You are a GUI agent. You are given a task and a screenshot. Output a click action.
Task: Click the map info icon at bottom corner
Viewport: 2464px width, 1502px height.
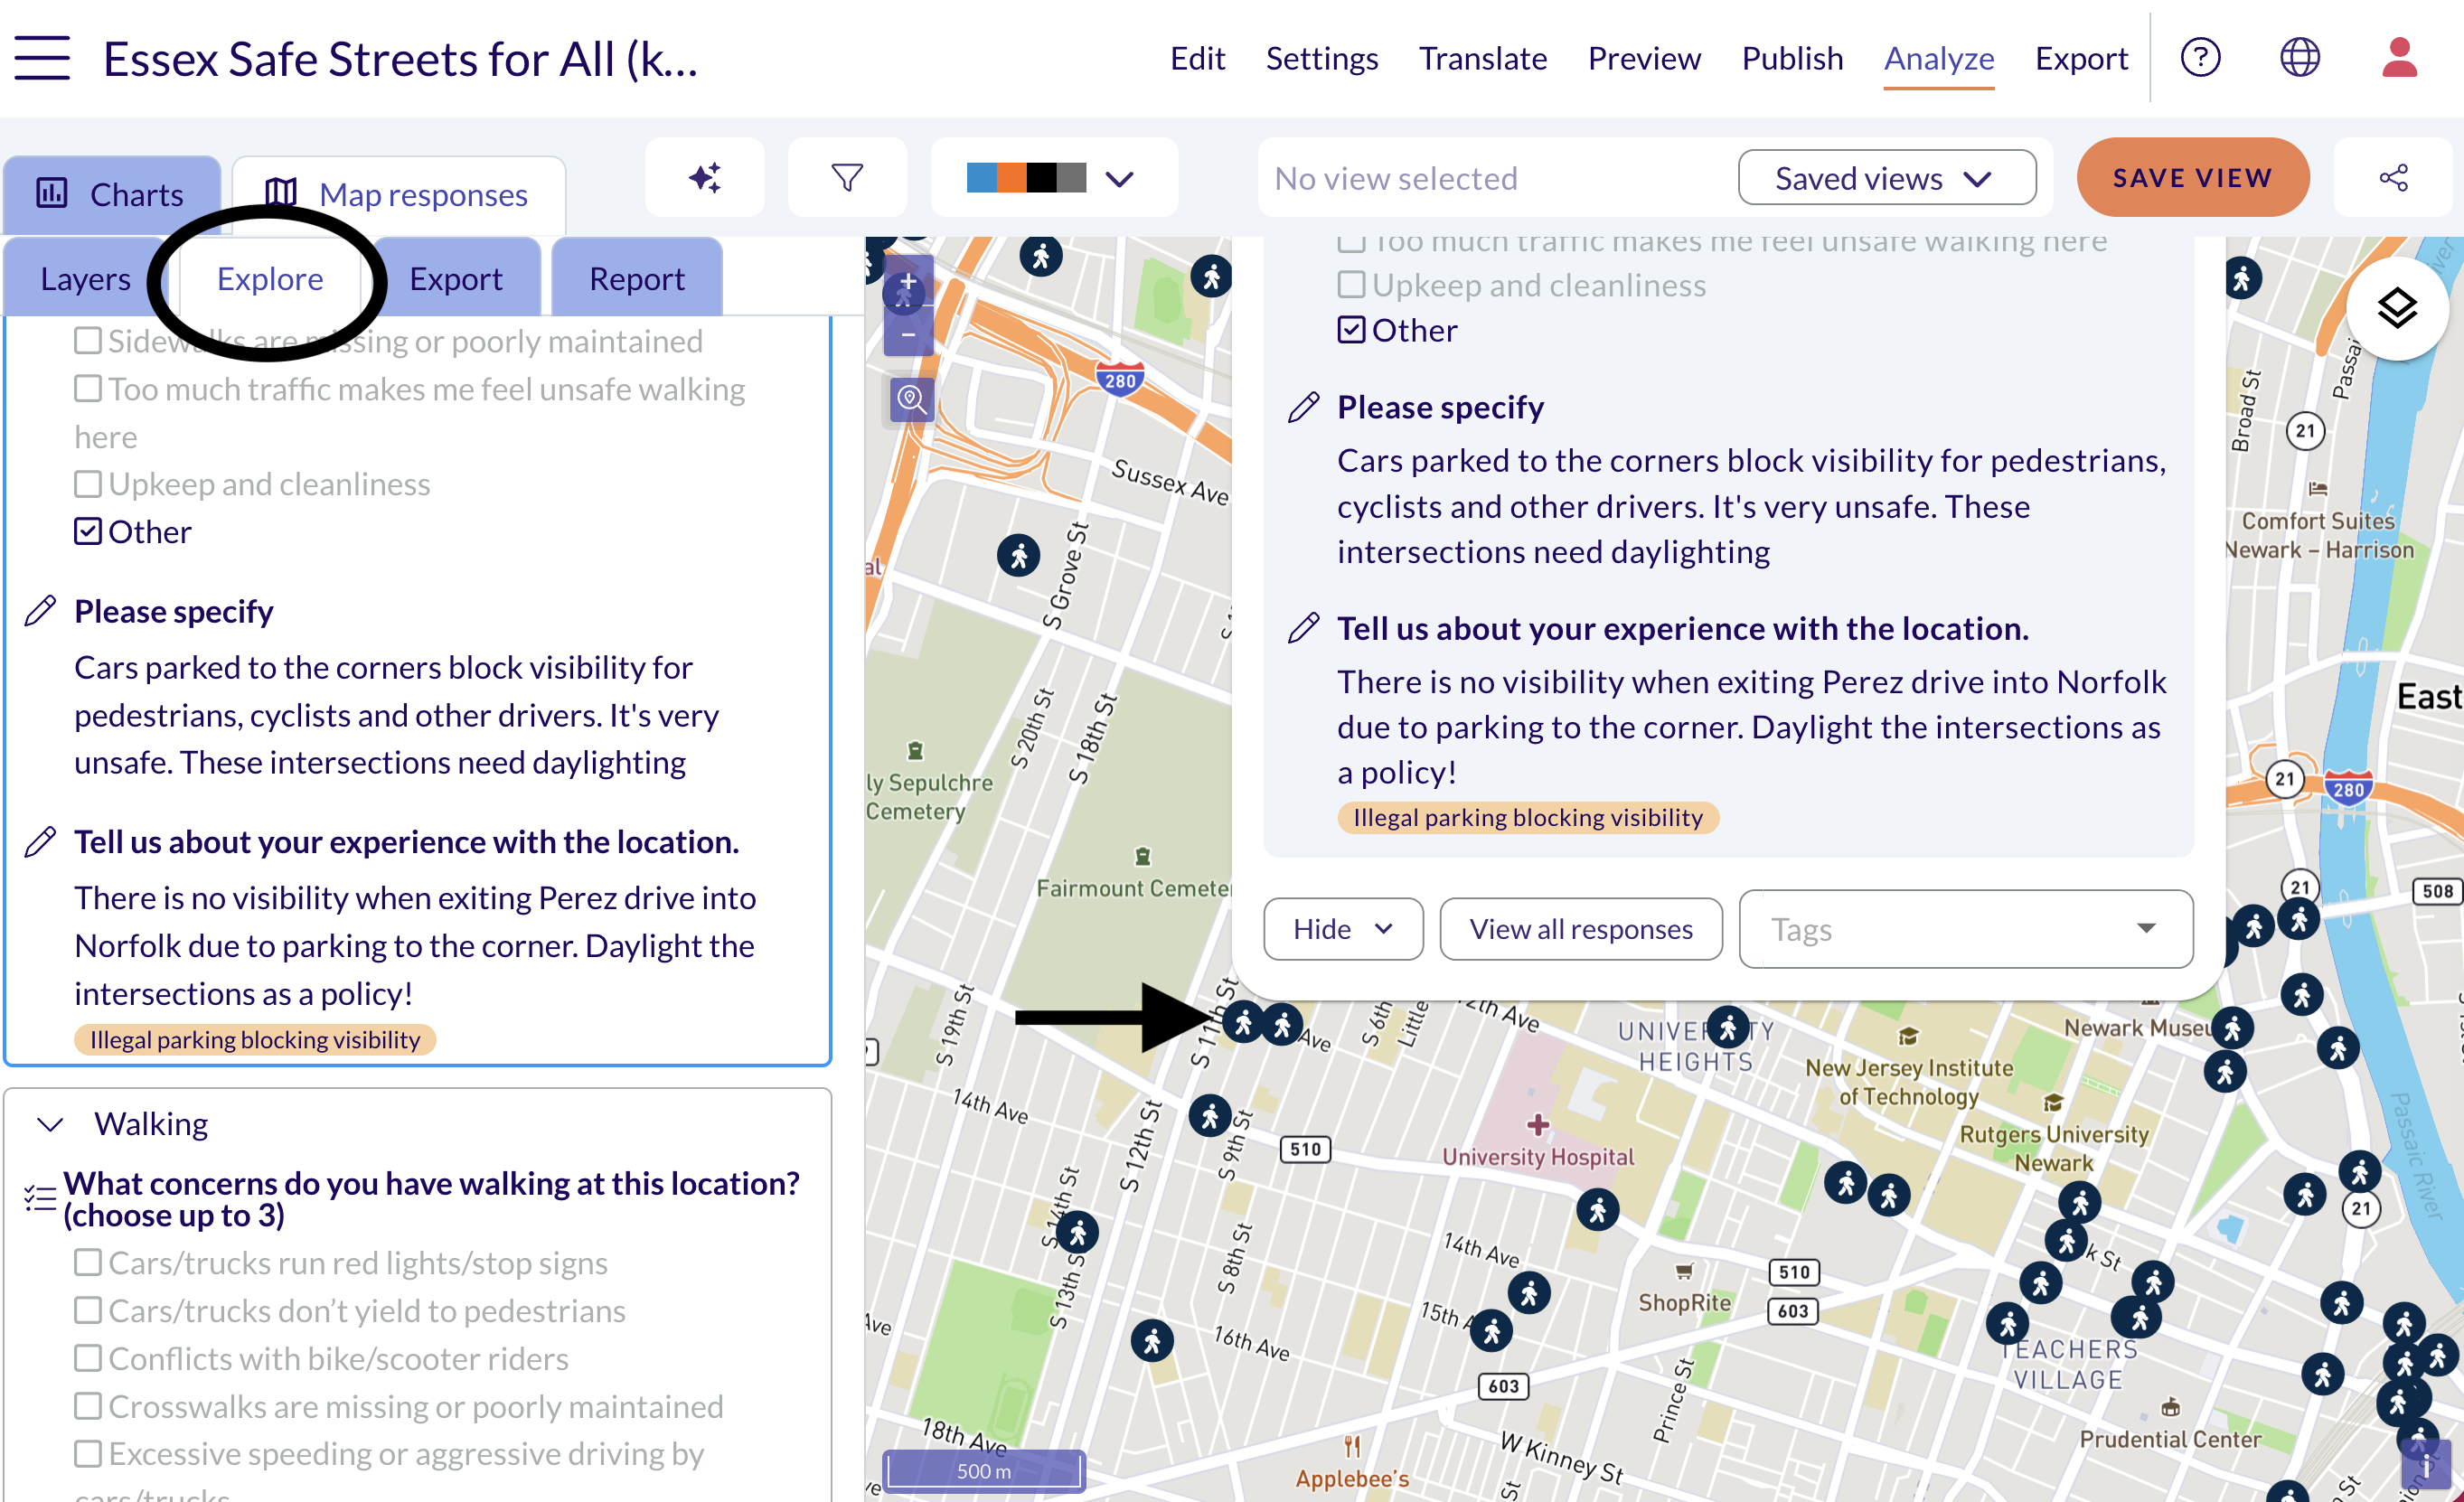[2426, 1465]
